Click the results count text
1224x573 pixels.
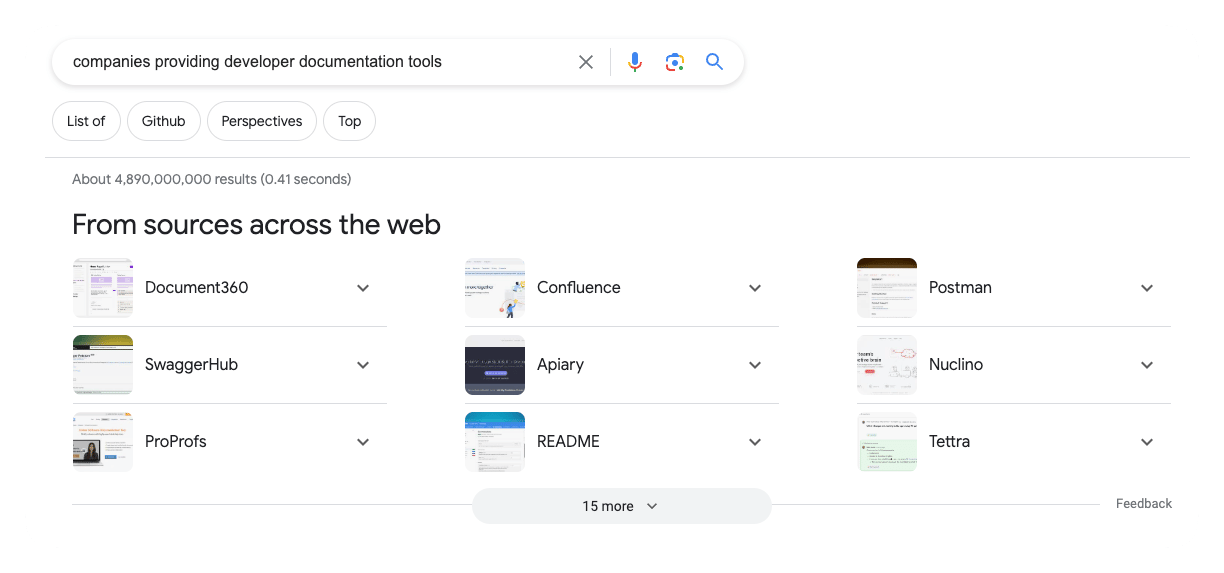(x=212, y=180)
